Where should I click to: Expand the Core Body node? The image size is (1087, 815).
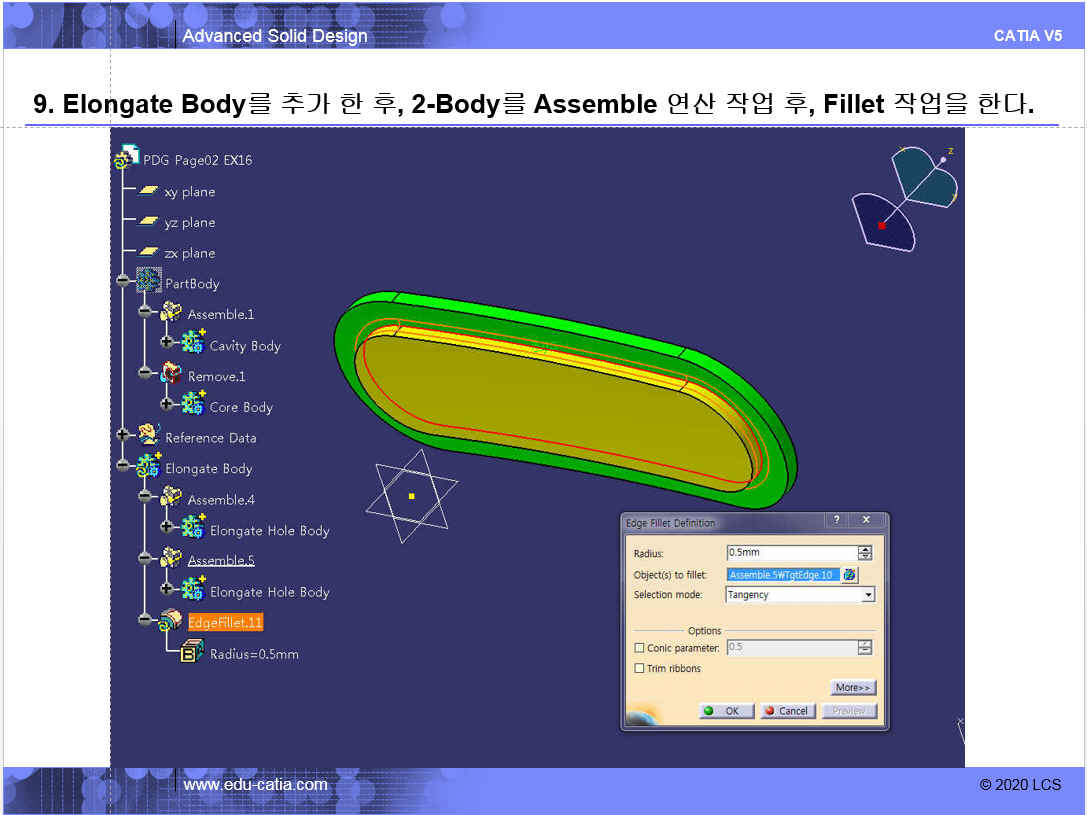point(167,406)
